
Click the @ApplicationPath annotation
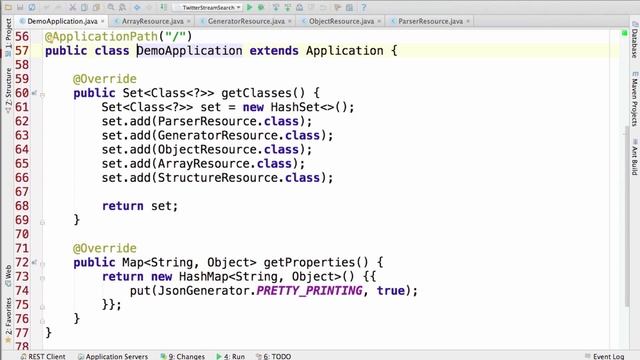pos(101,37)
